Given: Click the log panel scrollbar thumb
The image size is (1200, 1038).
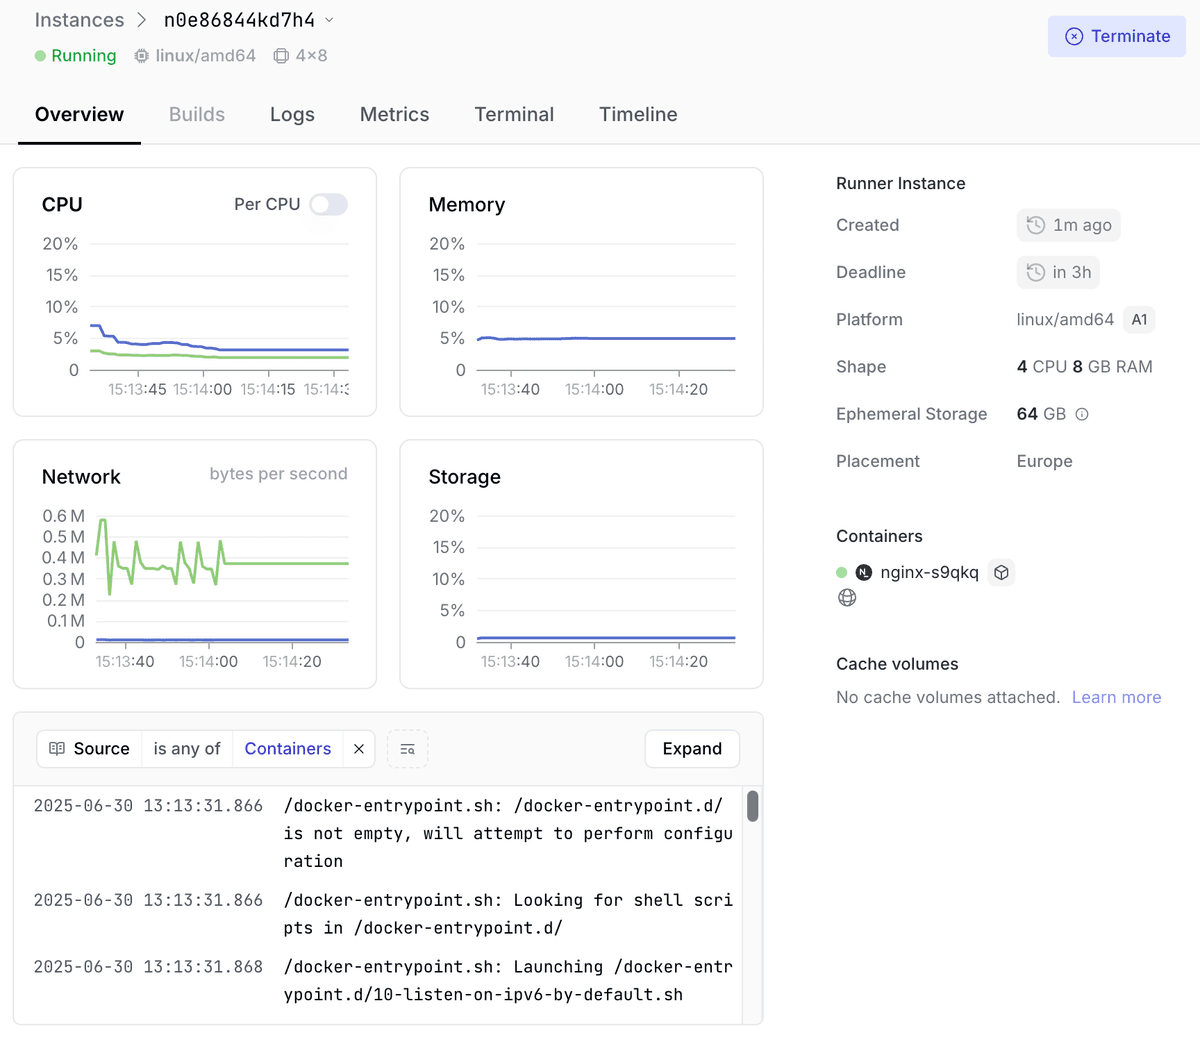Looking at the screenshot, I should coord(752,806).
